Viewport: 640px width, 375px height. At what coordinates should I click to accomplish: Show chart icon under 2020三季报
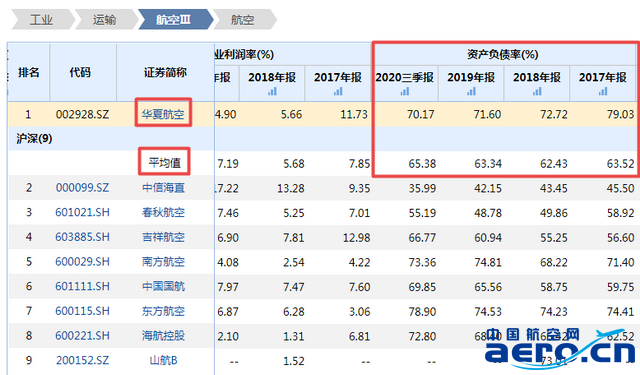coord(404,92)
